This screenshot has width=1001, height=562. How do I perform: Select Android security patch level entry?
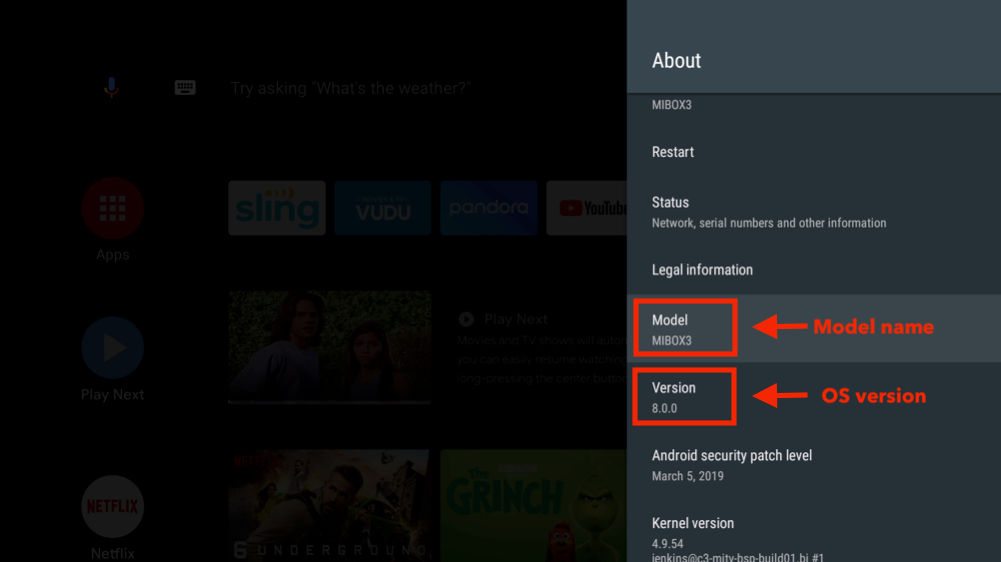pyautogui.click(x=814, y=465)
